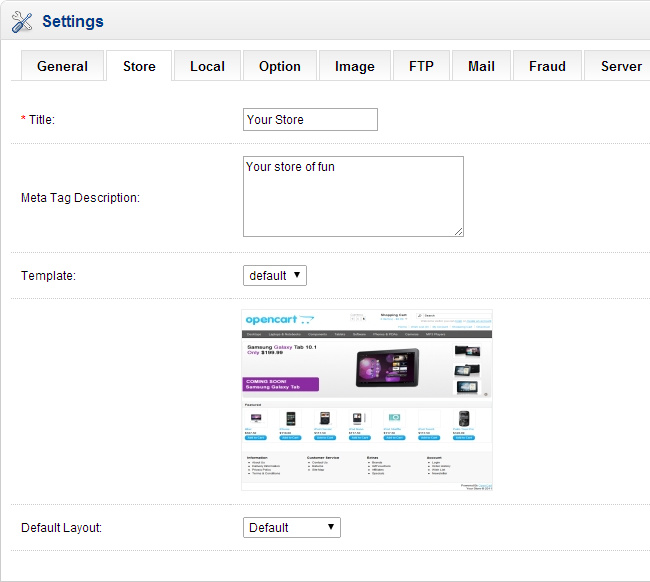The width and height of the screenshot is (650, 582).
Task: Click the Settings wrench and screwdriver icon
Action: point(22,21)
